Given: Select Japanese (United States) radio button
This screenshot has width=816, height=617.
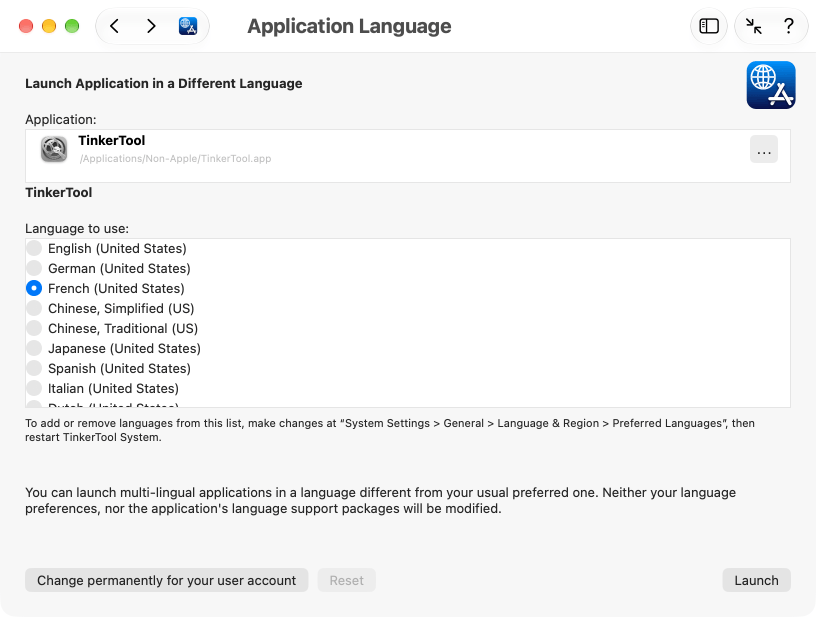Looking at the screenshot, I should coord(34,349).
